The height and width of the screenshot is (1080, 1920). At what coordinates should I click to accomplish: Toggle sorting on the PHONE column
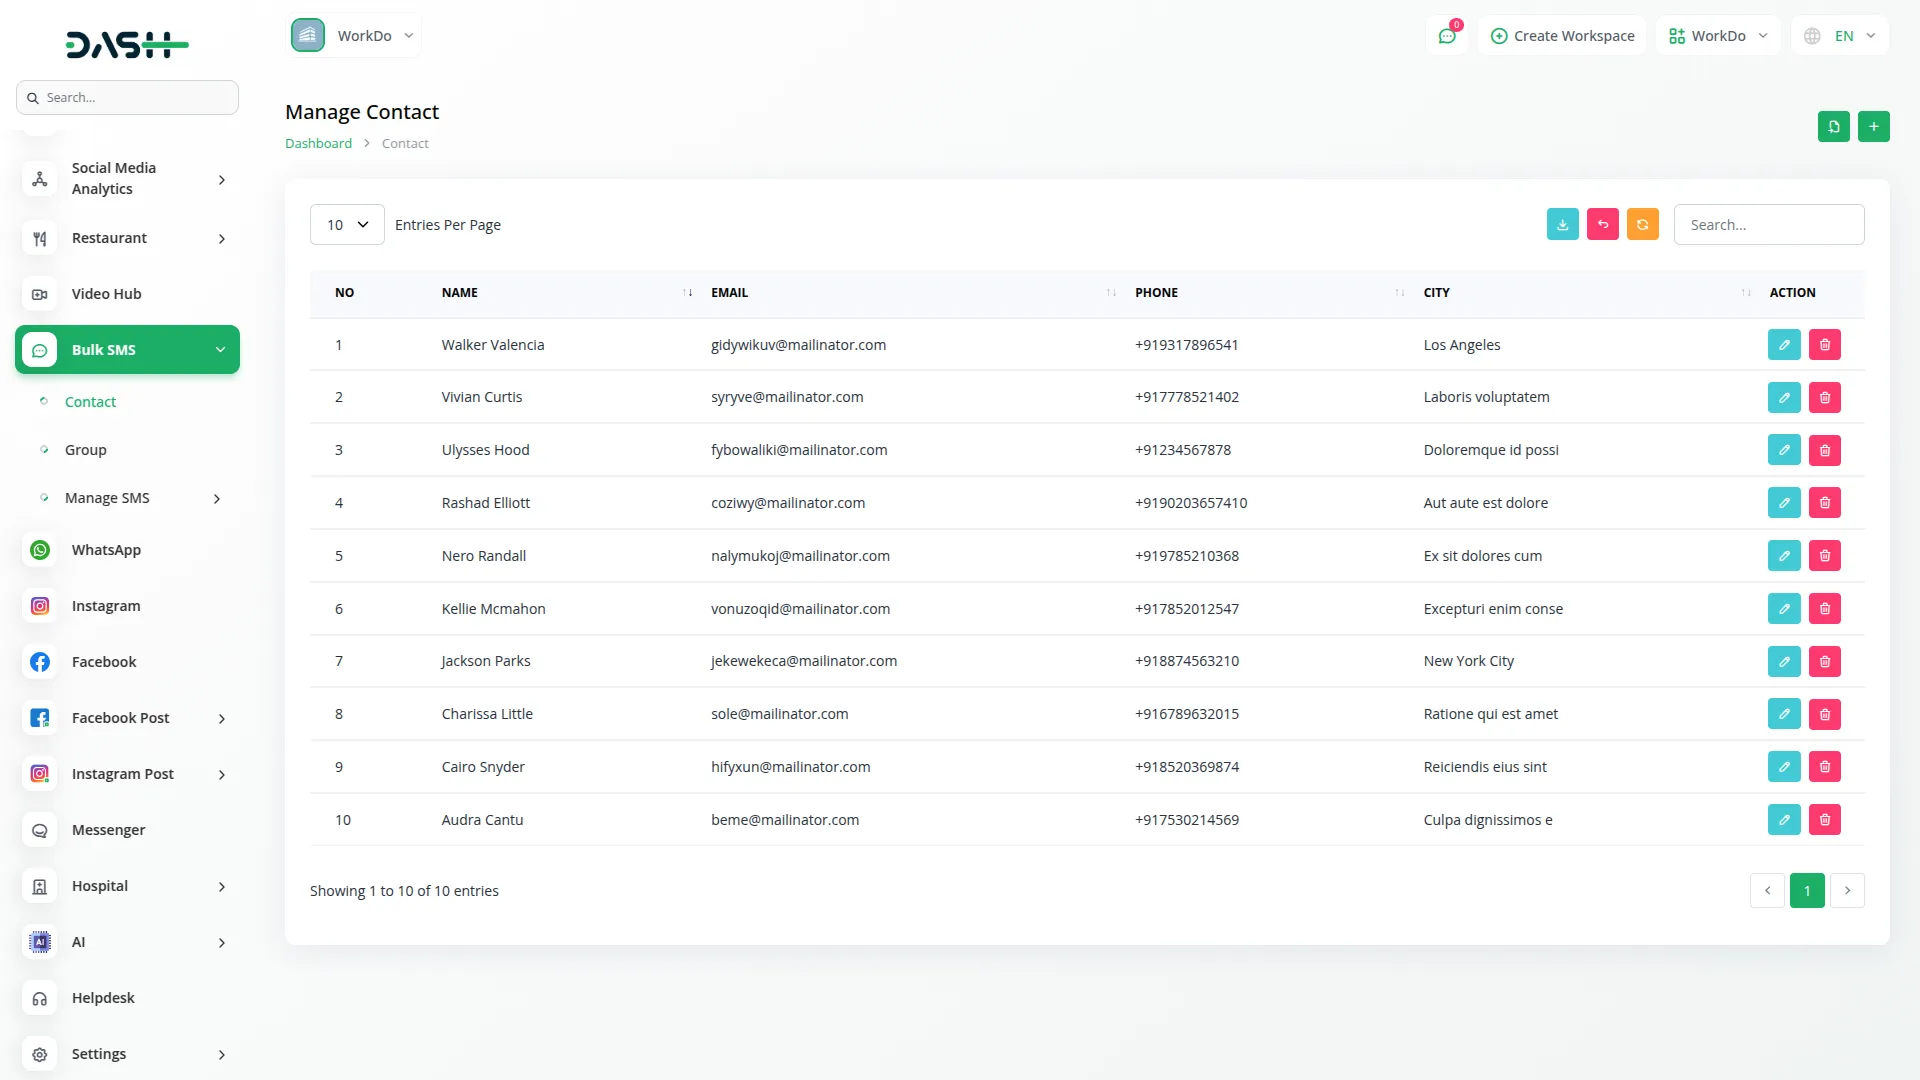1398,292
